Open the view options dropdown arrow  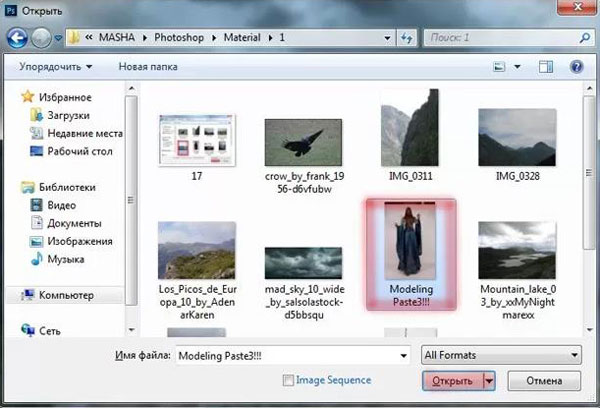point(517,67)
